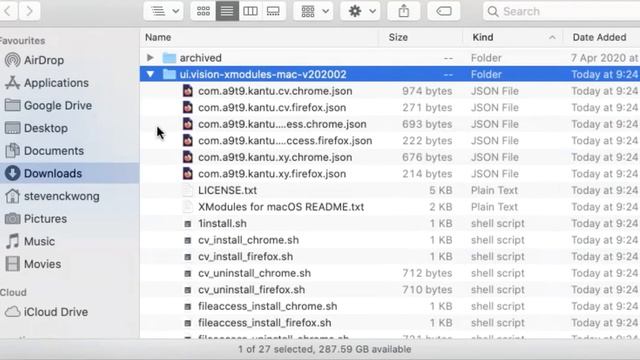This screenshot has height=360, width=640.
Task: Click the Edit Tags icon
Action: [444, 11]
